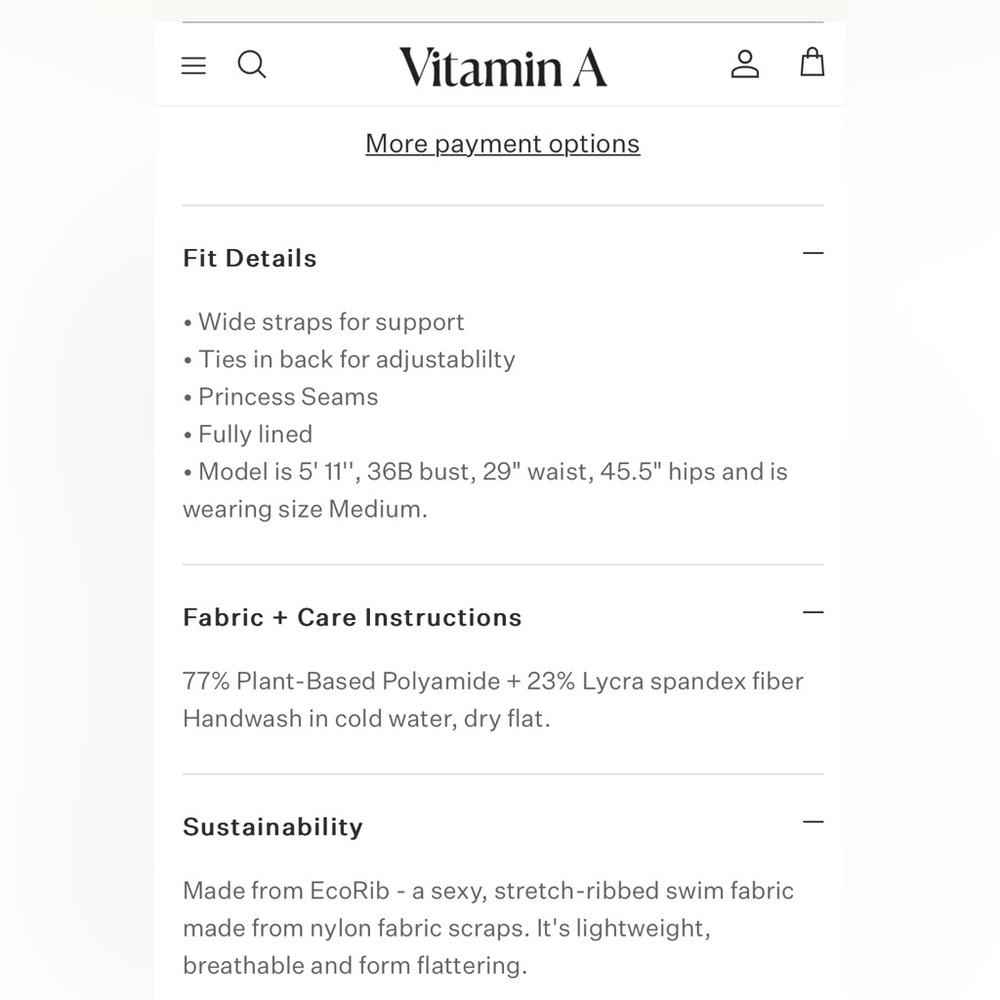Click the 'Princess Seams' bullet text

pos(281,397)
